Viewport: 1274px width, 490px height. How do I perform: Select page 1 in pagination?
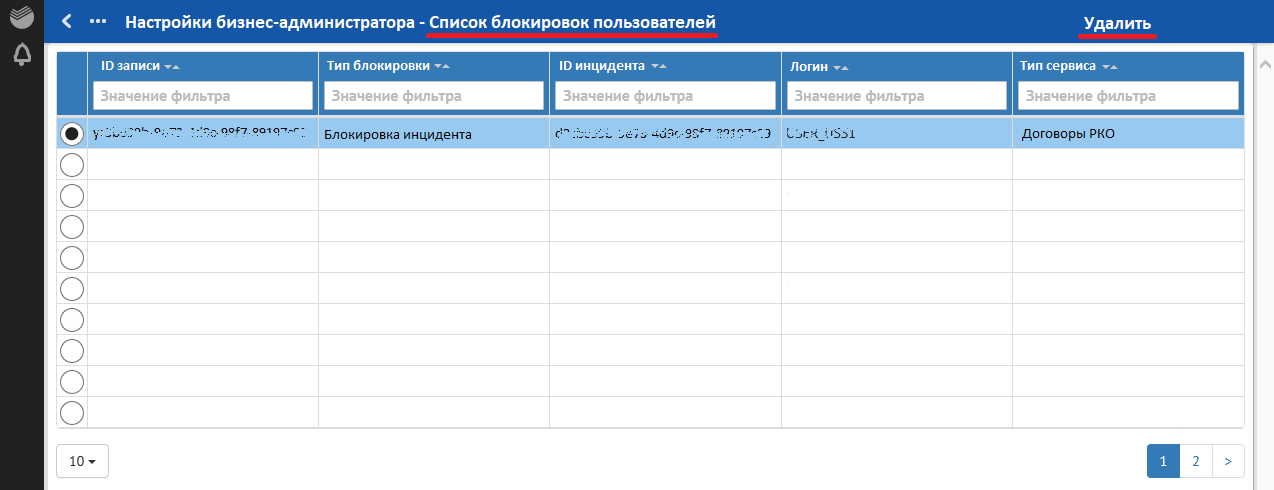(1163, 461)
